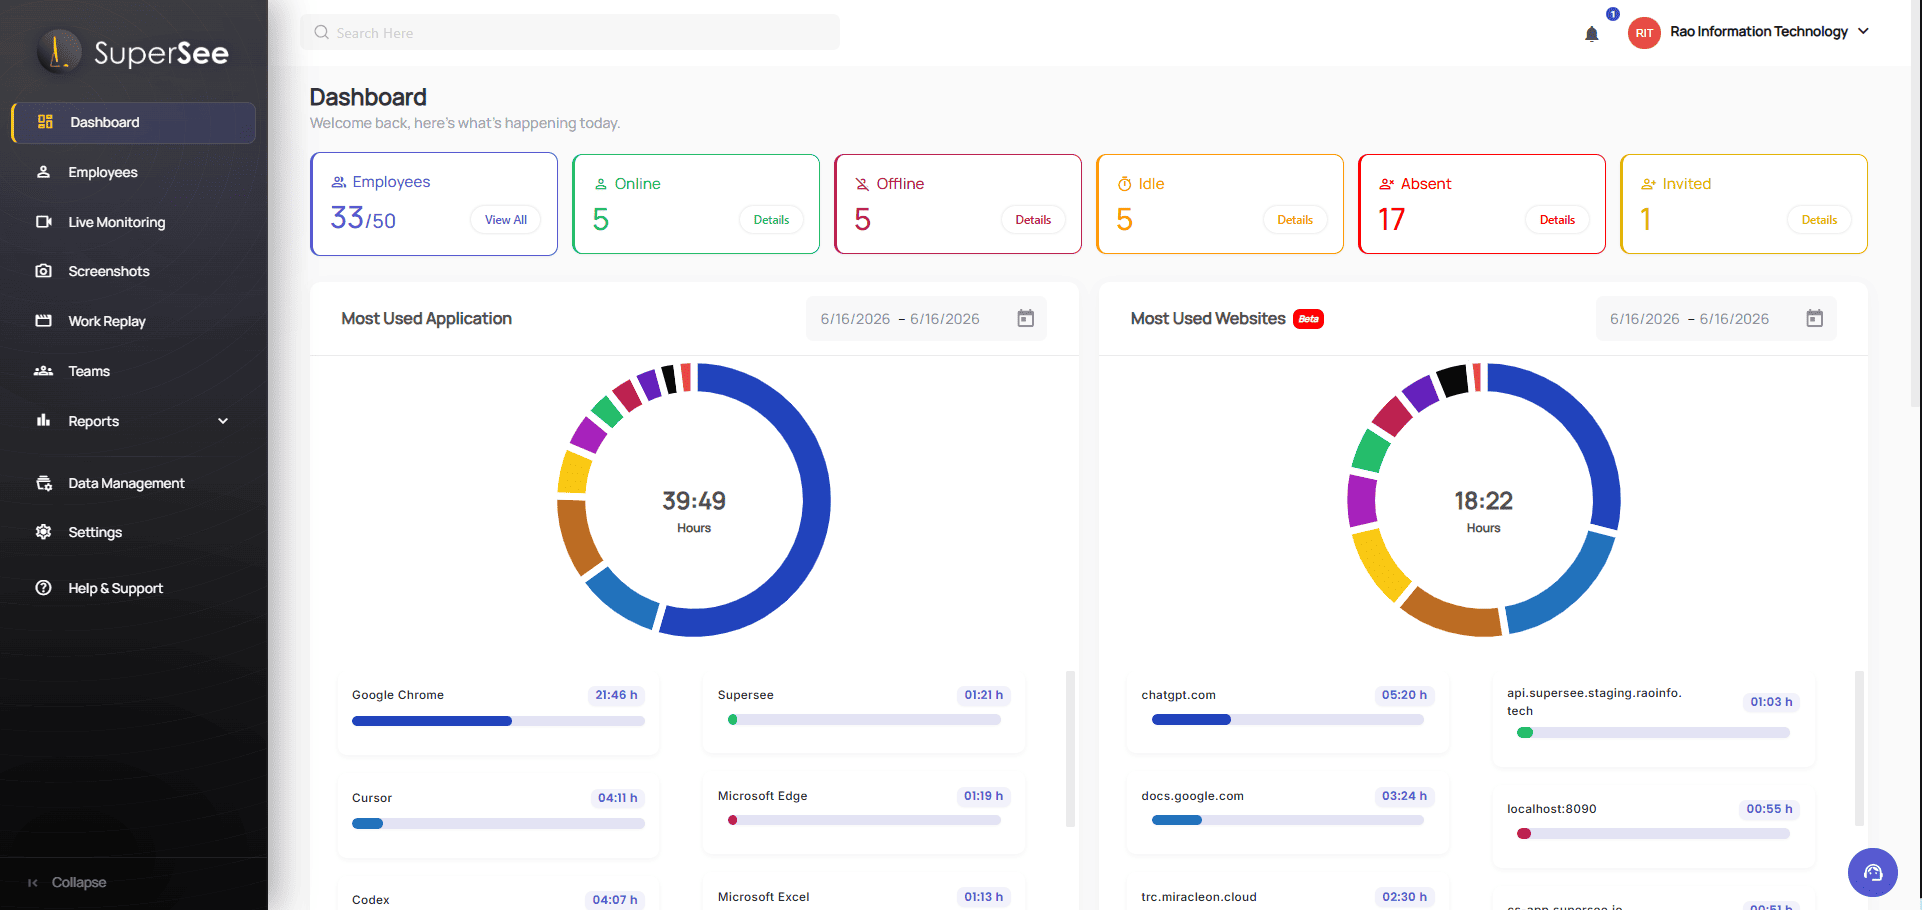Click the Microsoft Excel application entry
Screen dimensions: 1922x910
[x=764, y=897]
